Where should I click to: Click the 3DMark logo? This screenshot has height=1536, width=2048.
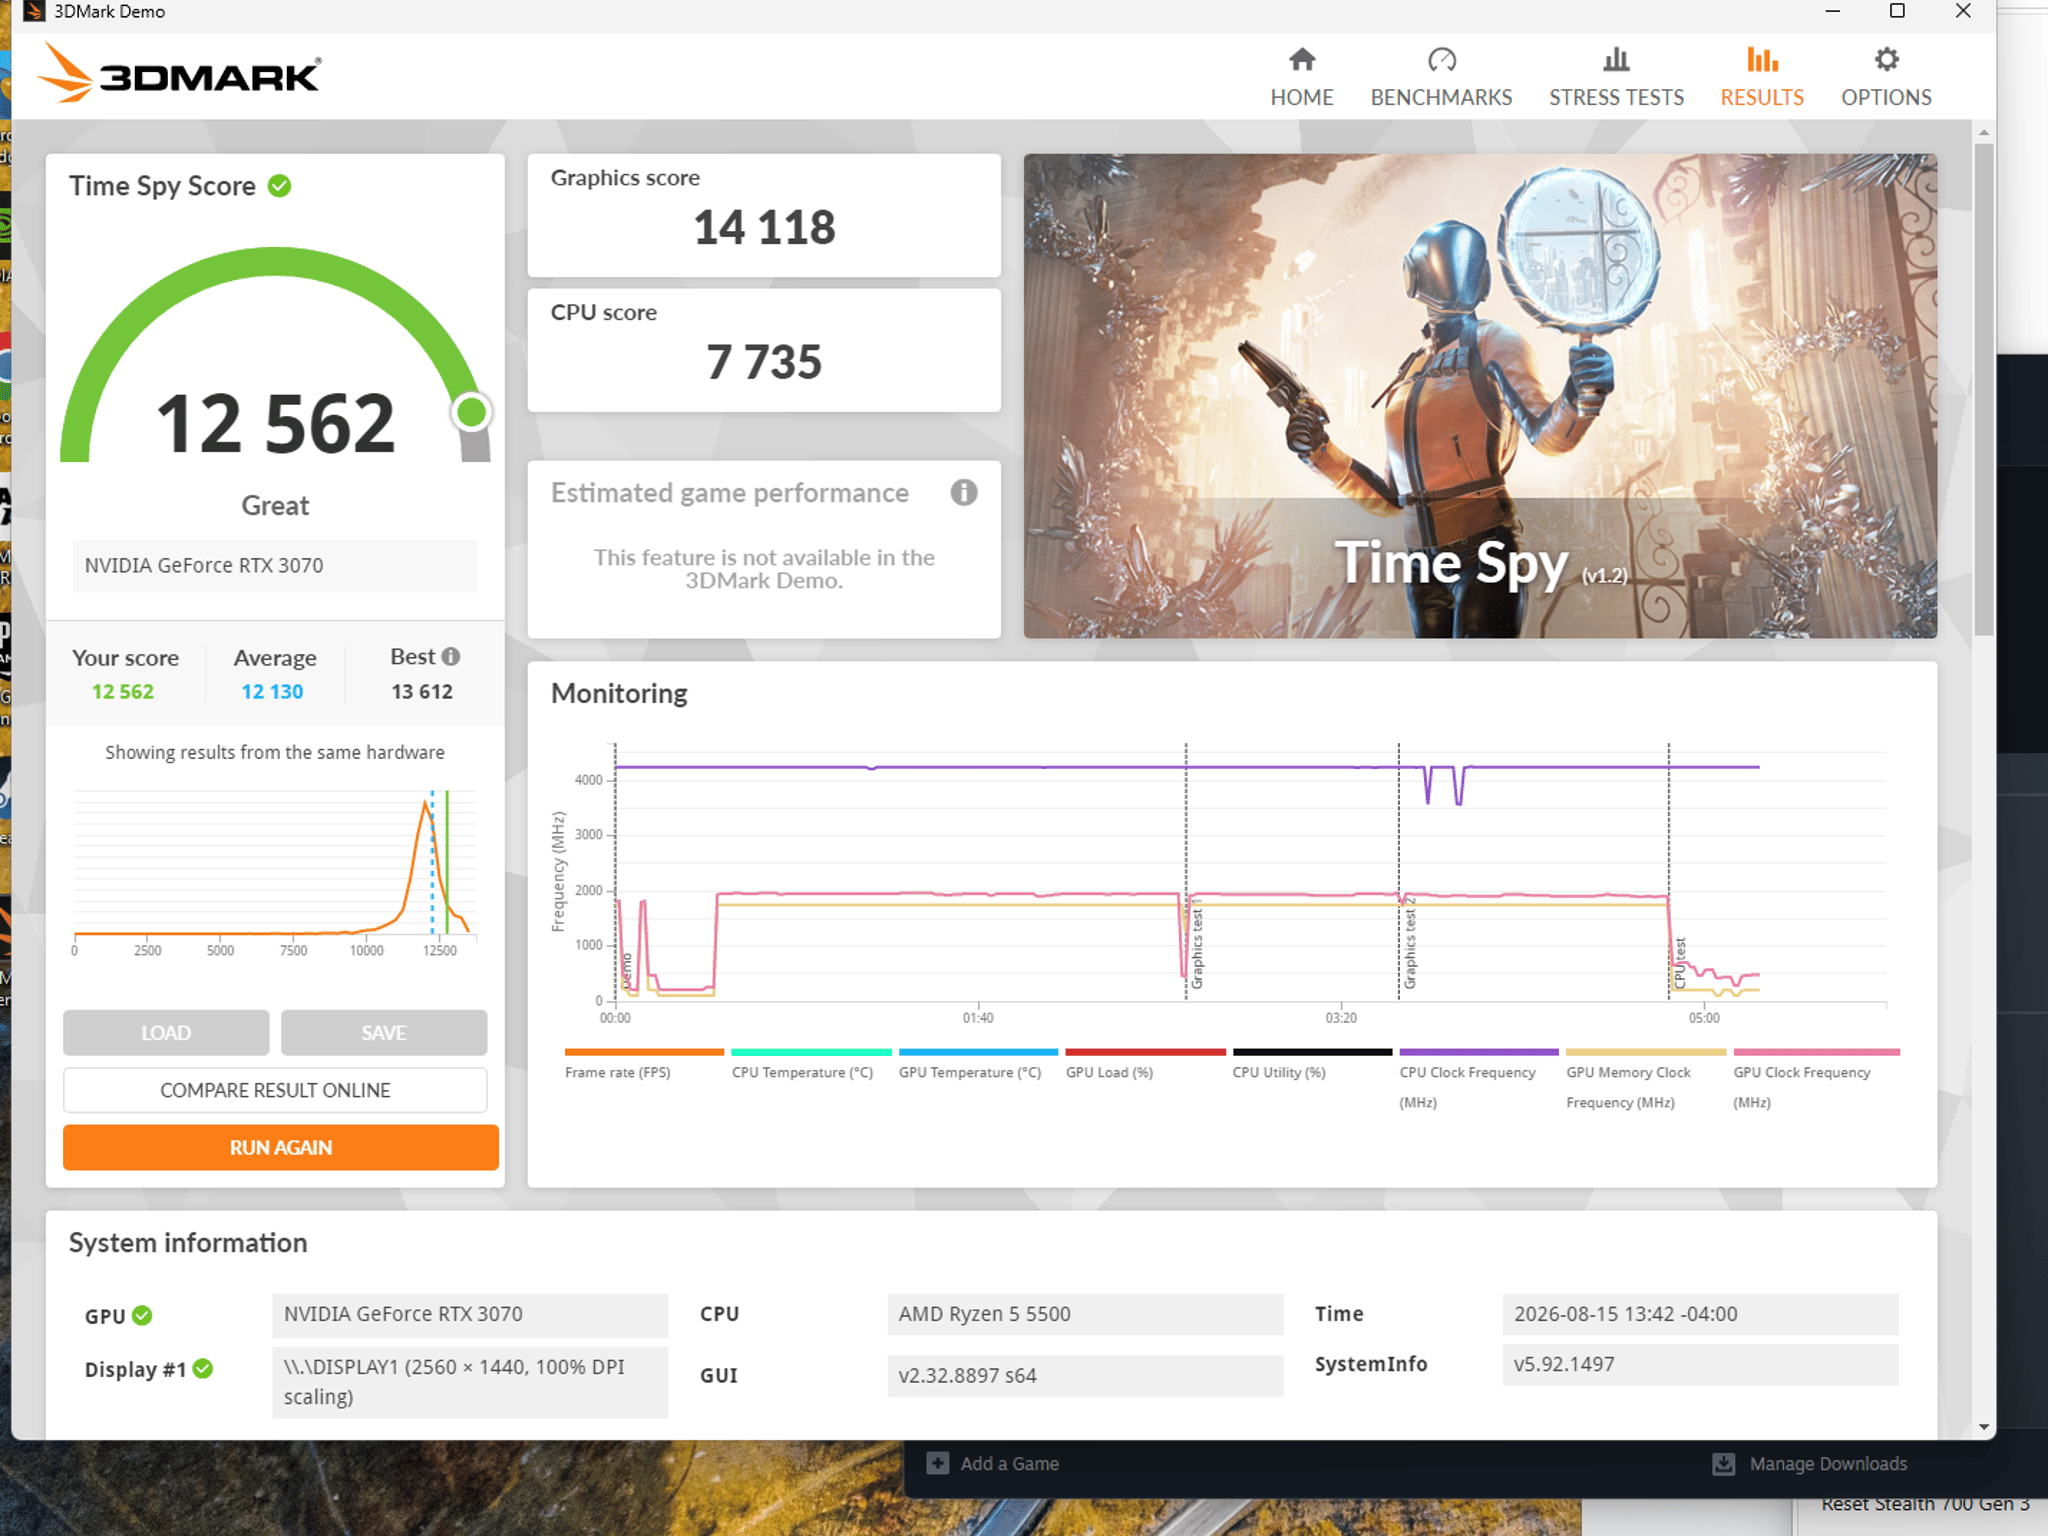tap(179, 73)
